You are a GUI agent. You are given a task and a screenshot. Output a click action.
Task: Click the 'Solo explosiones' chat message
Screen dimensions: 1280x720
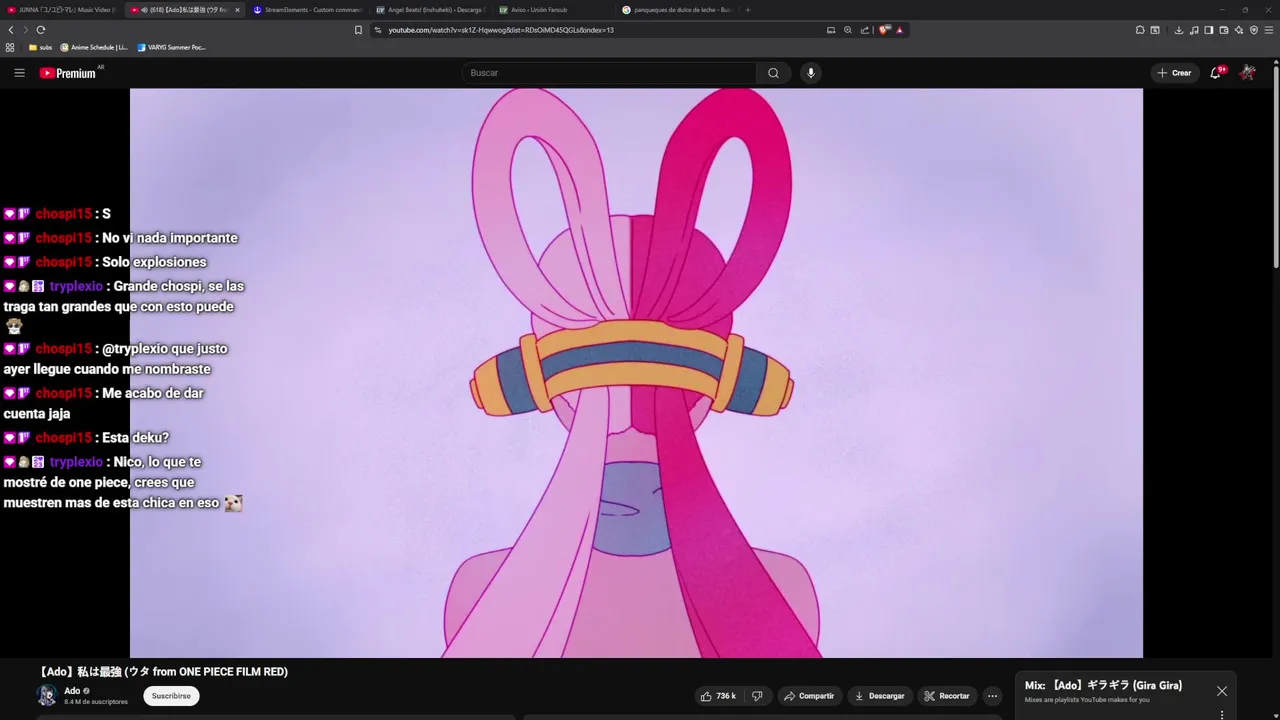(x=154, y=262)
